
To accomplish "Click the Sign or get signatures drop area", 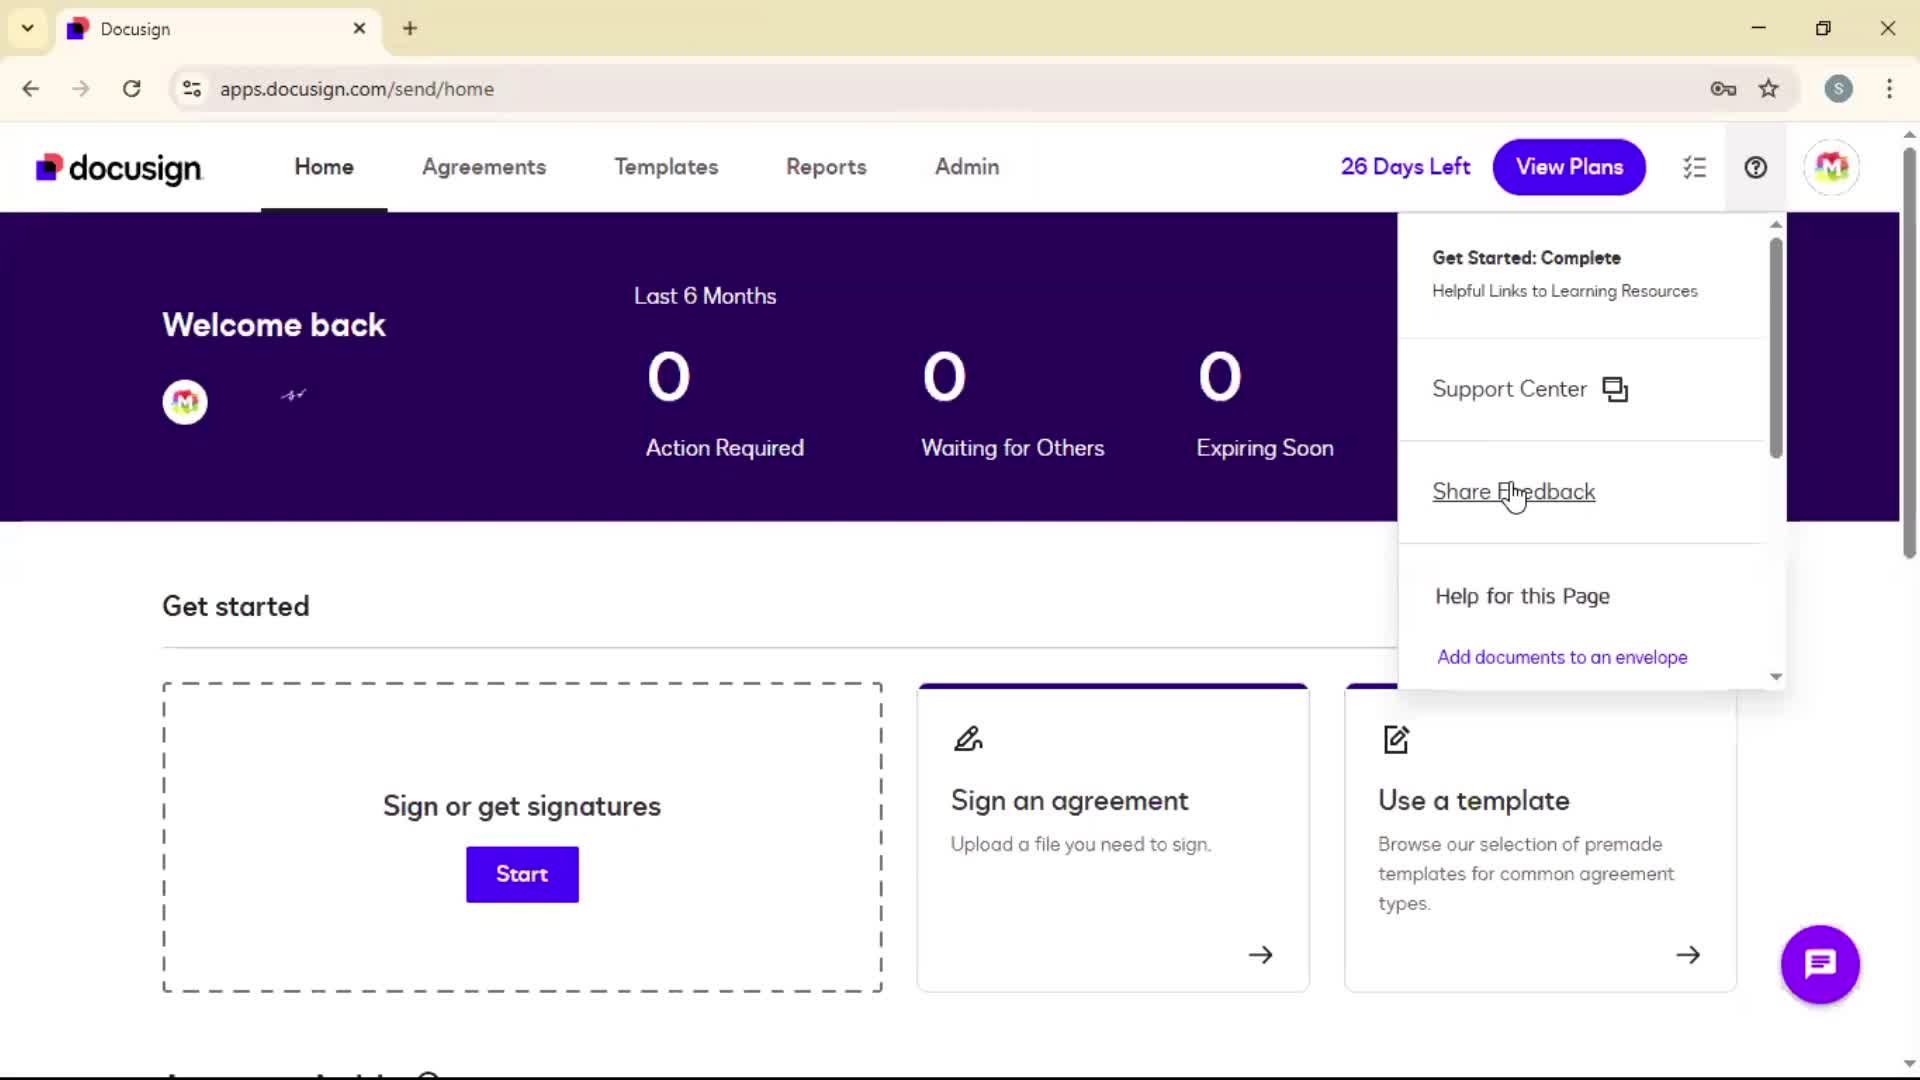I will (x=522, y=838).
